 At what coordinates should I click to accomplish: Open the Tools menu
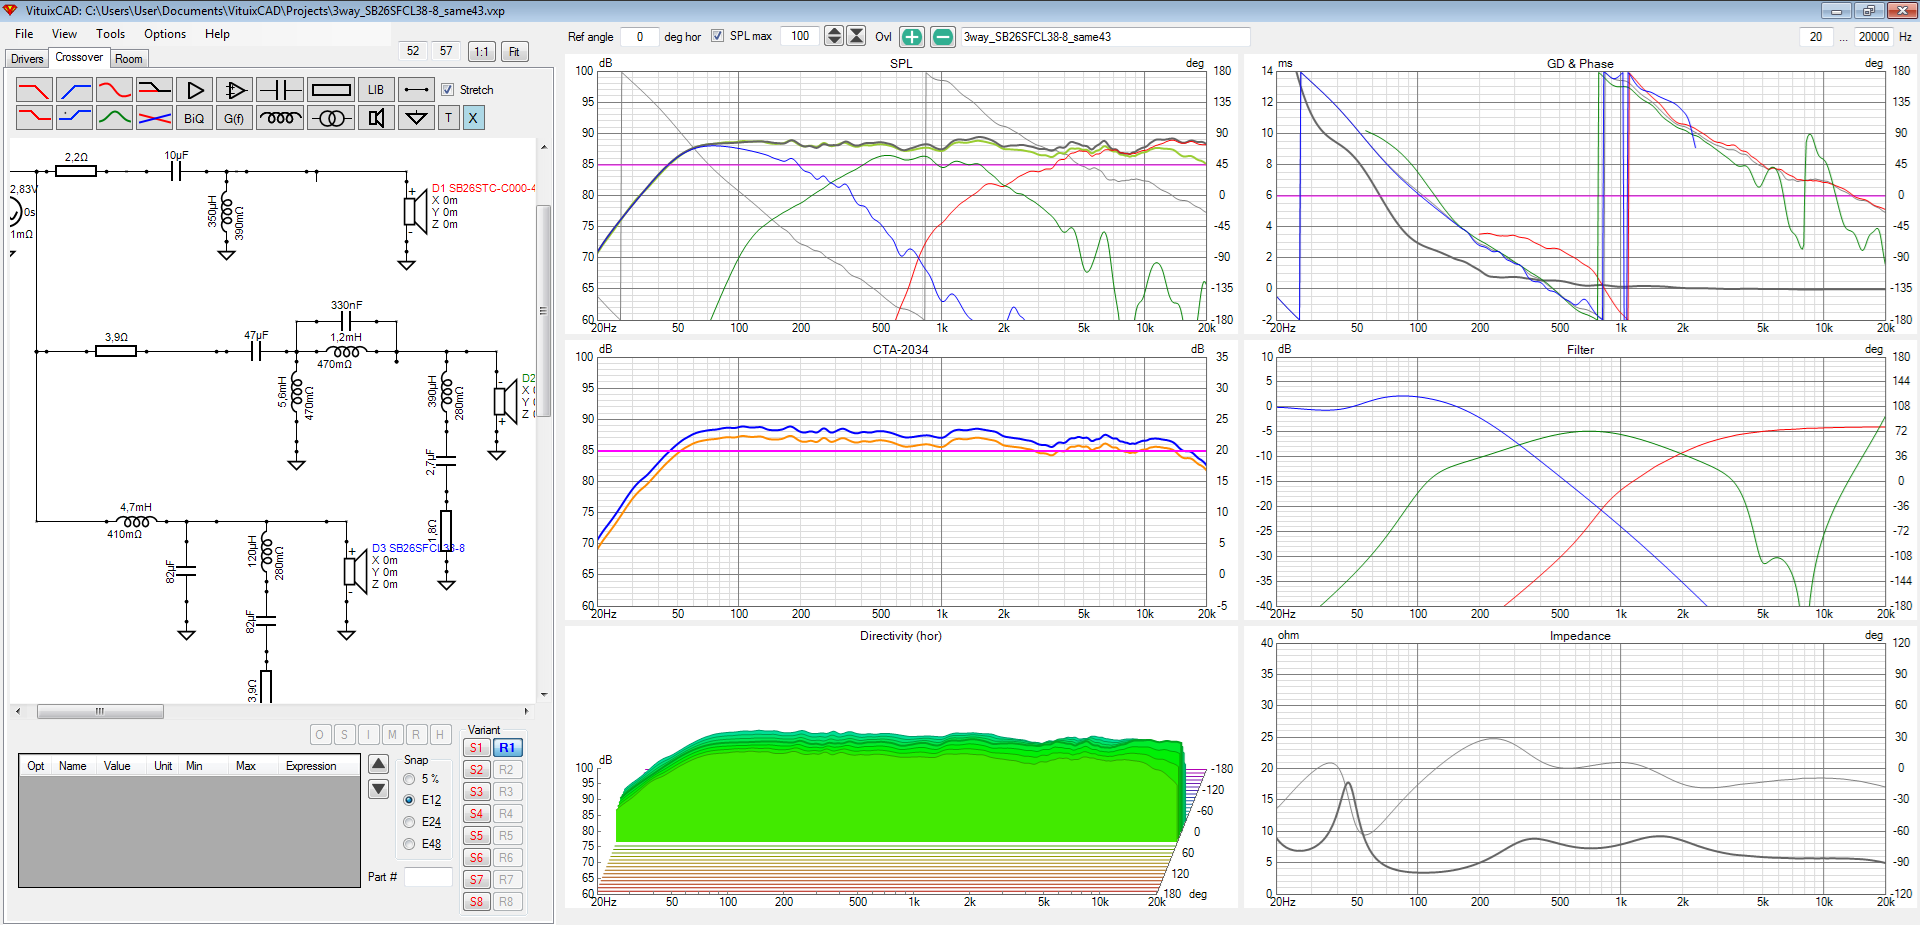(x=111, y=34)
